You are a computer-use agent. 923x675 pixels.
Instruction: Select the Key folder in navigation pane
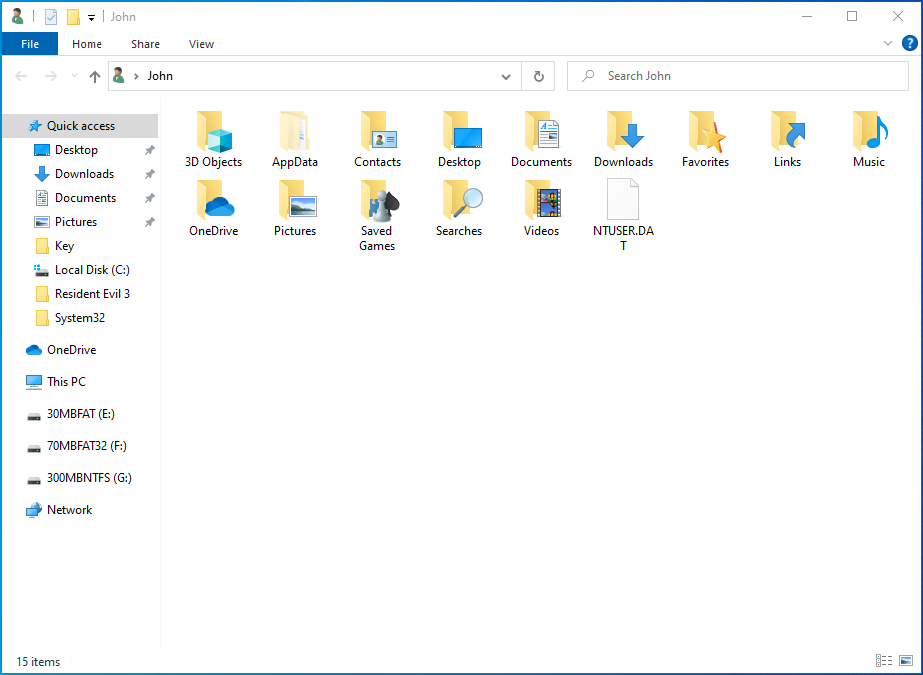point(64,246)
